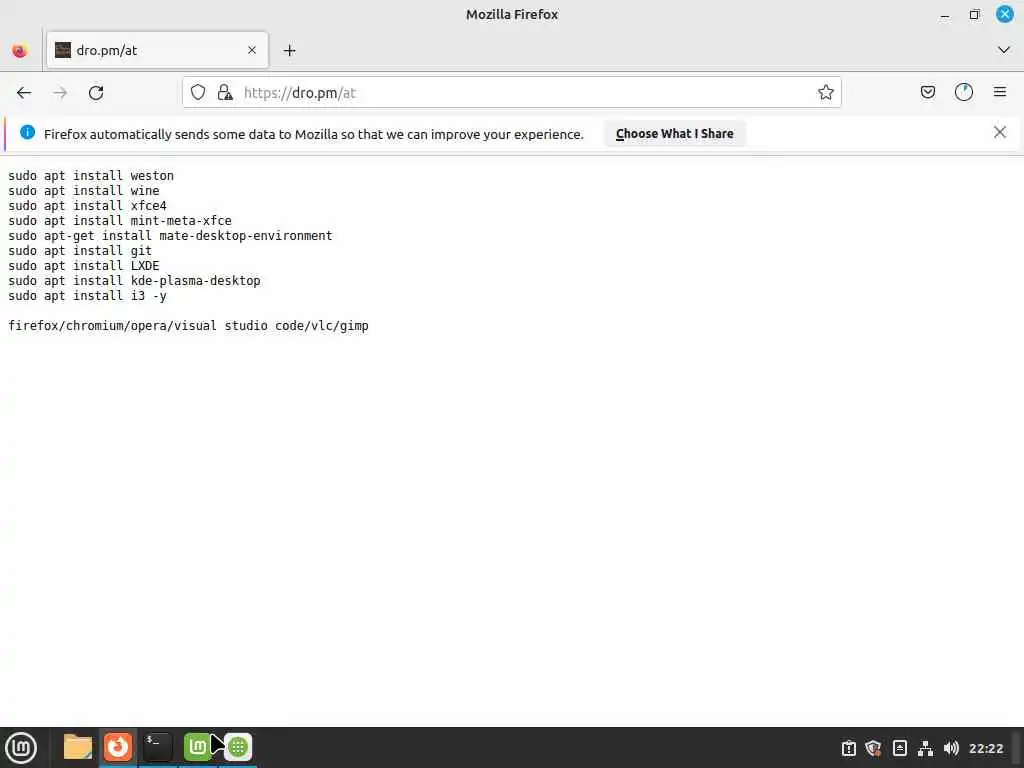Viewport: 1024px width, 768px height.
Task: Open the clock showing 22:22
Action: 985,748
